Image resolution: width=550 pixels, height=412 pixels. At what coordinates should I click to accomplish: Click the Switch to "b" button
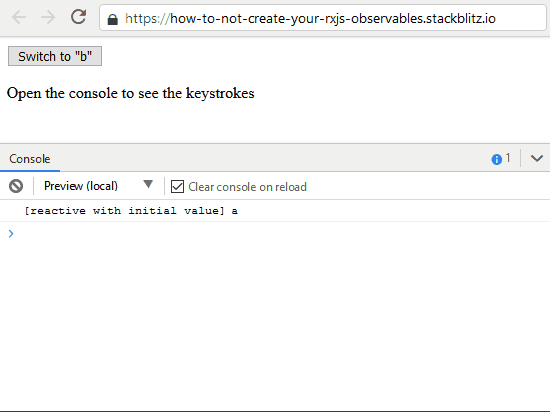click(x=55, y=56)
